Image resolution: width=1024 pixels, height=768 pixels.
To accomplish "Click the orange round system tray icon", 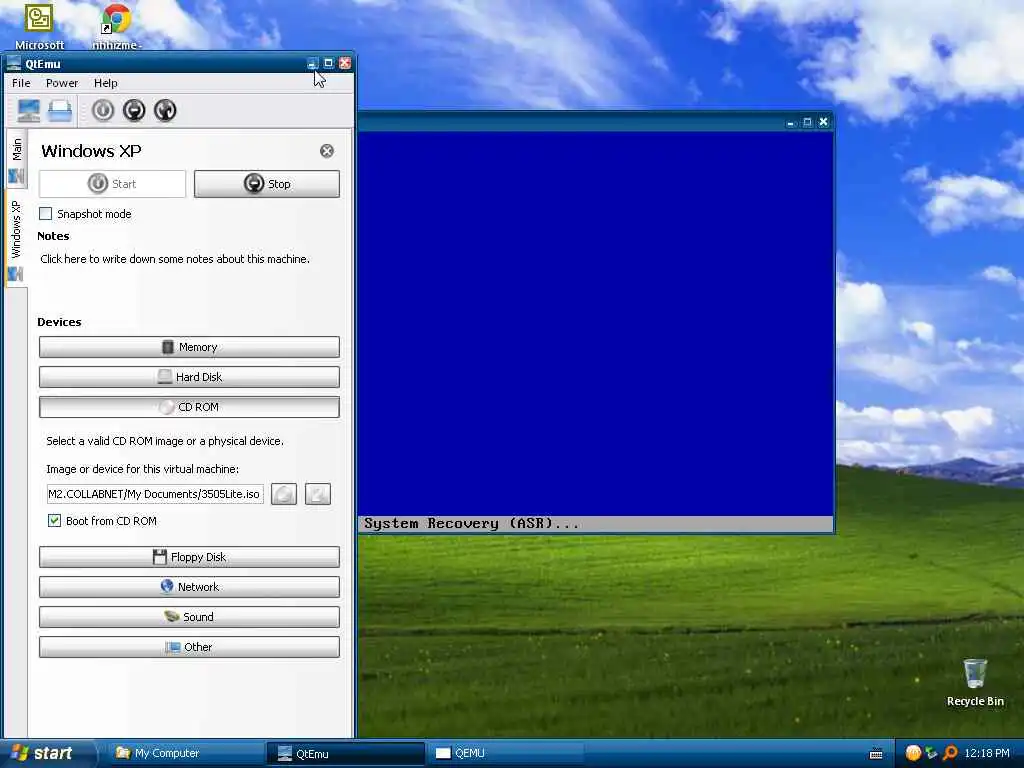I will [x=913, y=754].
